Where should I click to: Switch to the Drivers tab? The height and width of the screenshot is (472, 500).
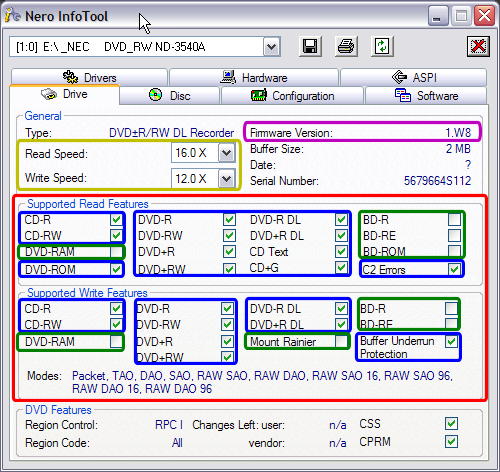[89, 77]
